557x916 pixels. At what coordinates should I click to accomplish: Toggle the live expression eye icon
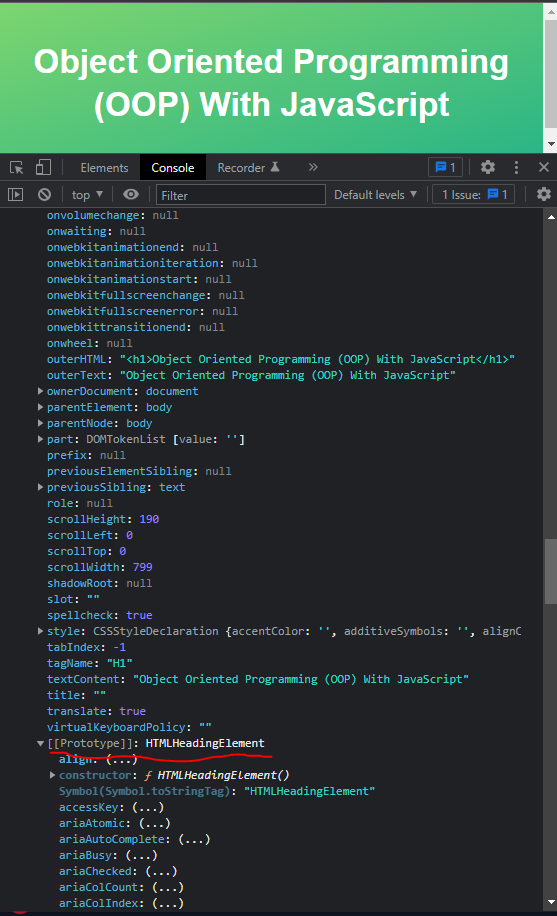pos(131,195)
